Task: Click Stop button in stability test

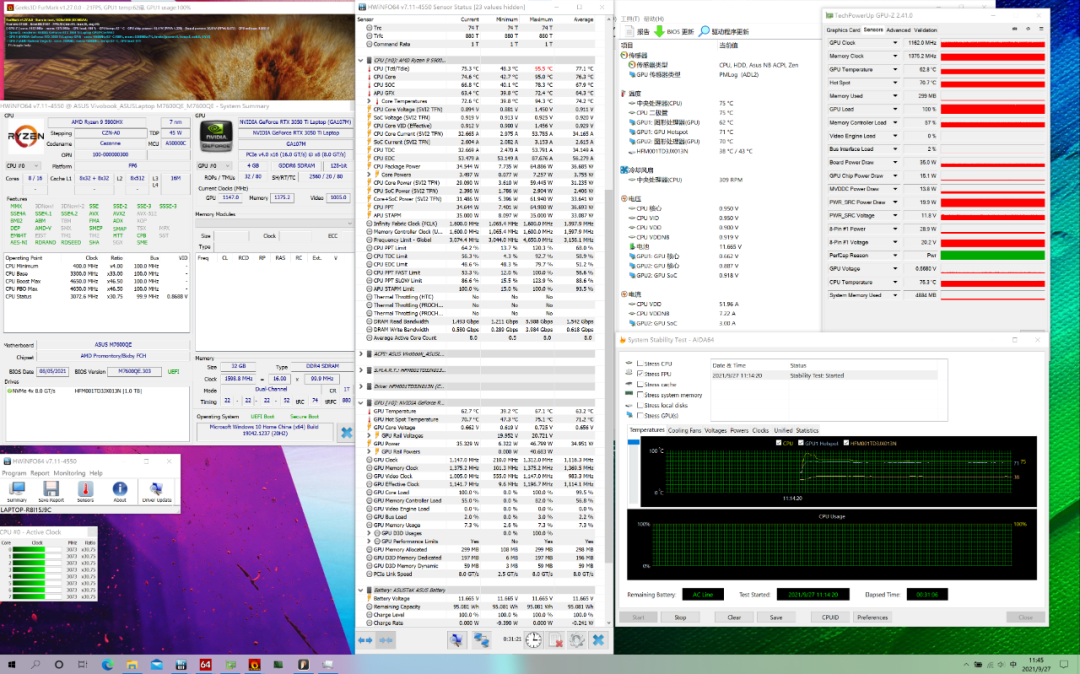Action: (x=680, y=618)
